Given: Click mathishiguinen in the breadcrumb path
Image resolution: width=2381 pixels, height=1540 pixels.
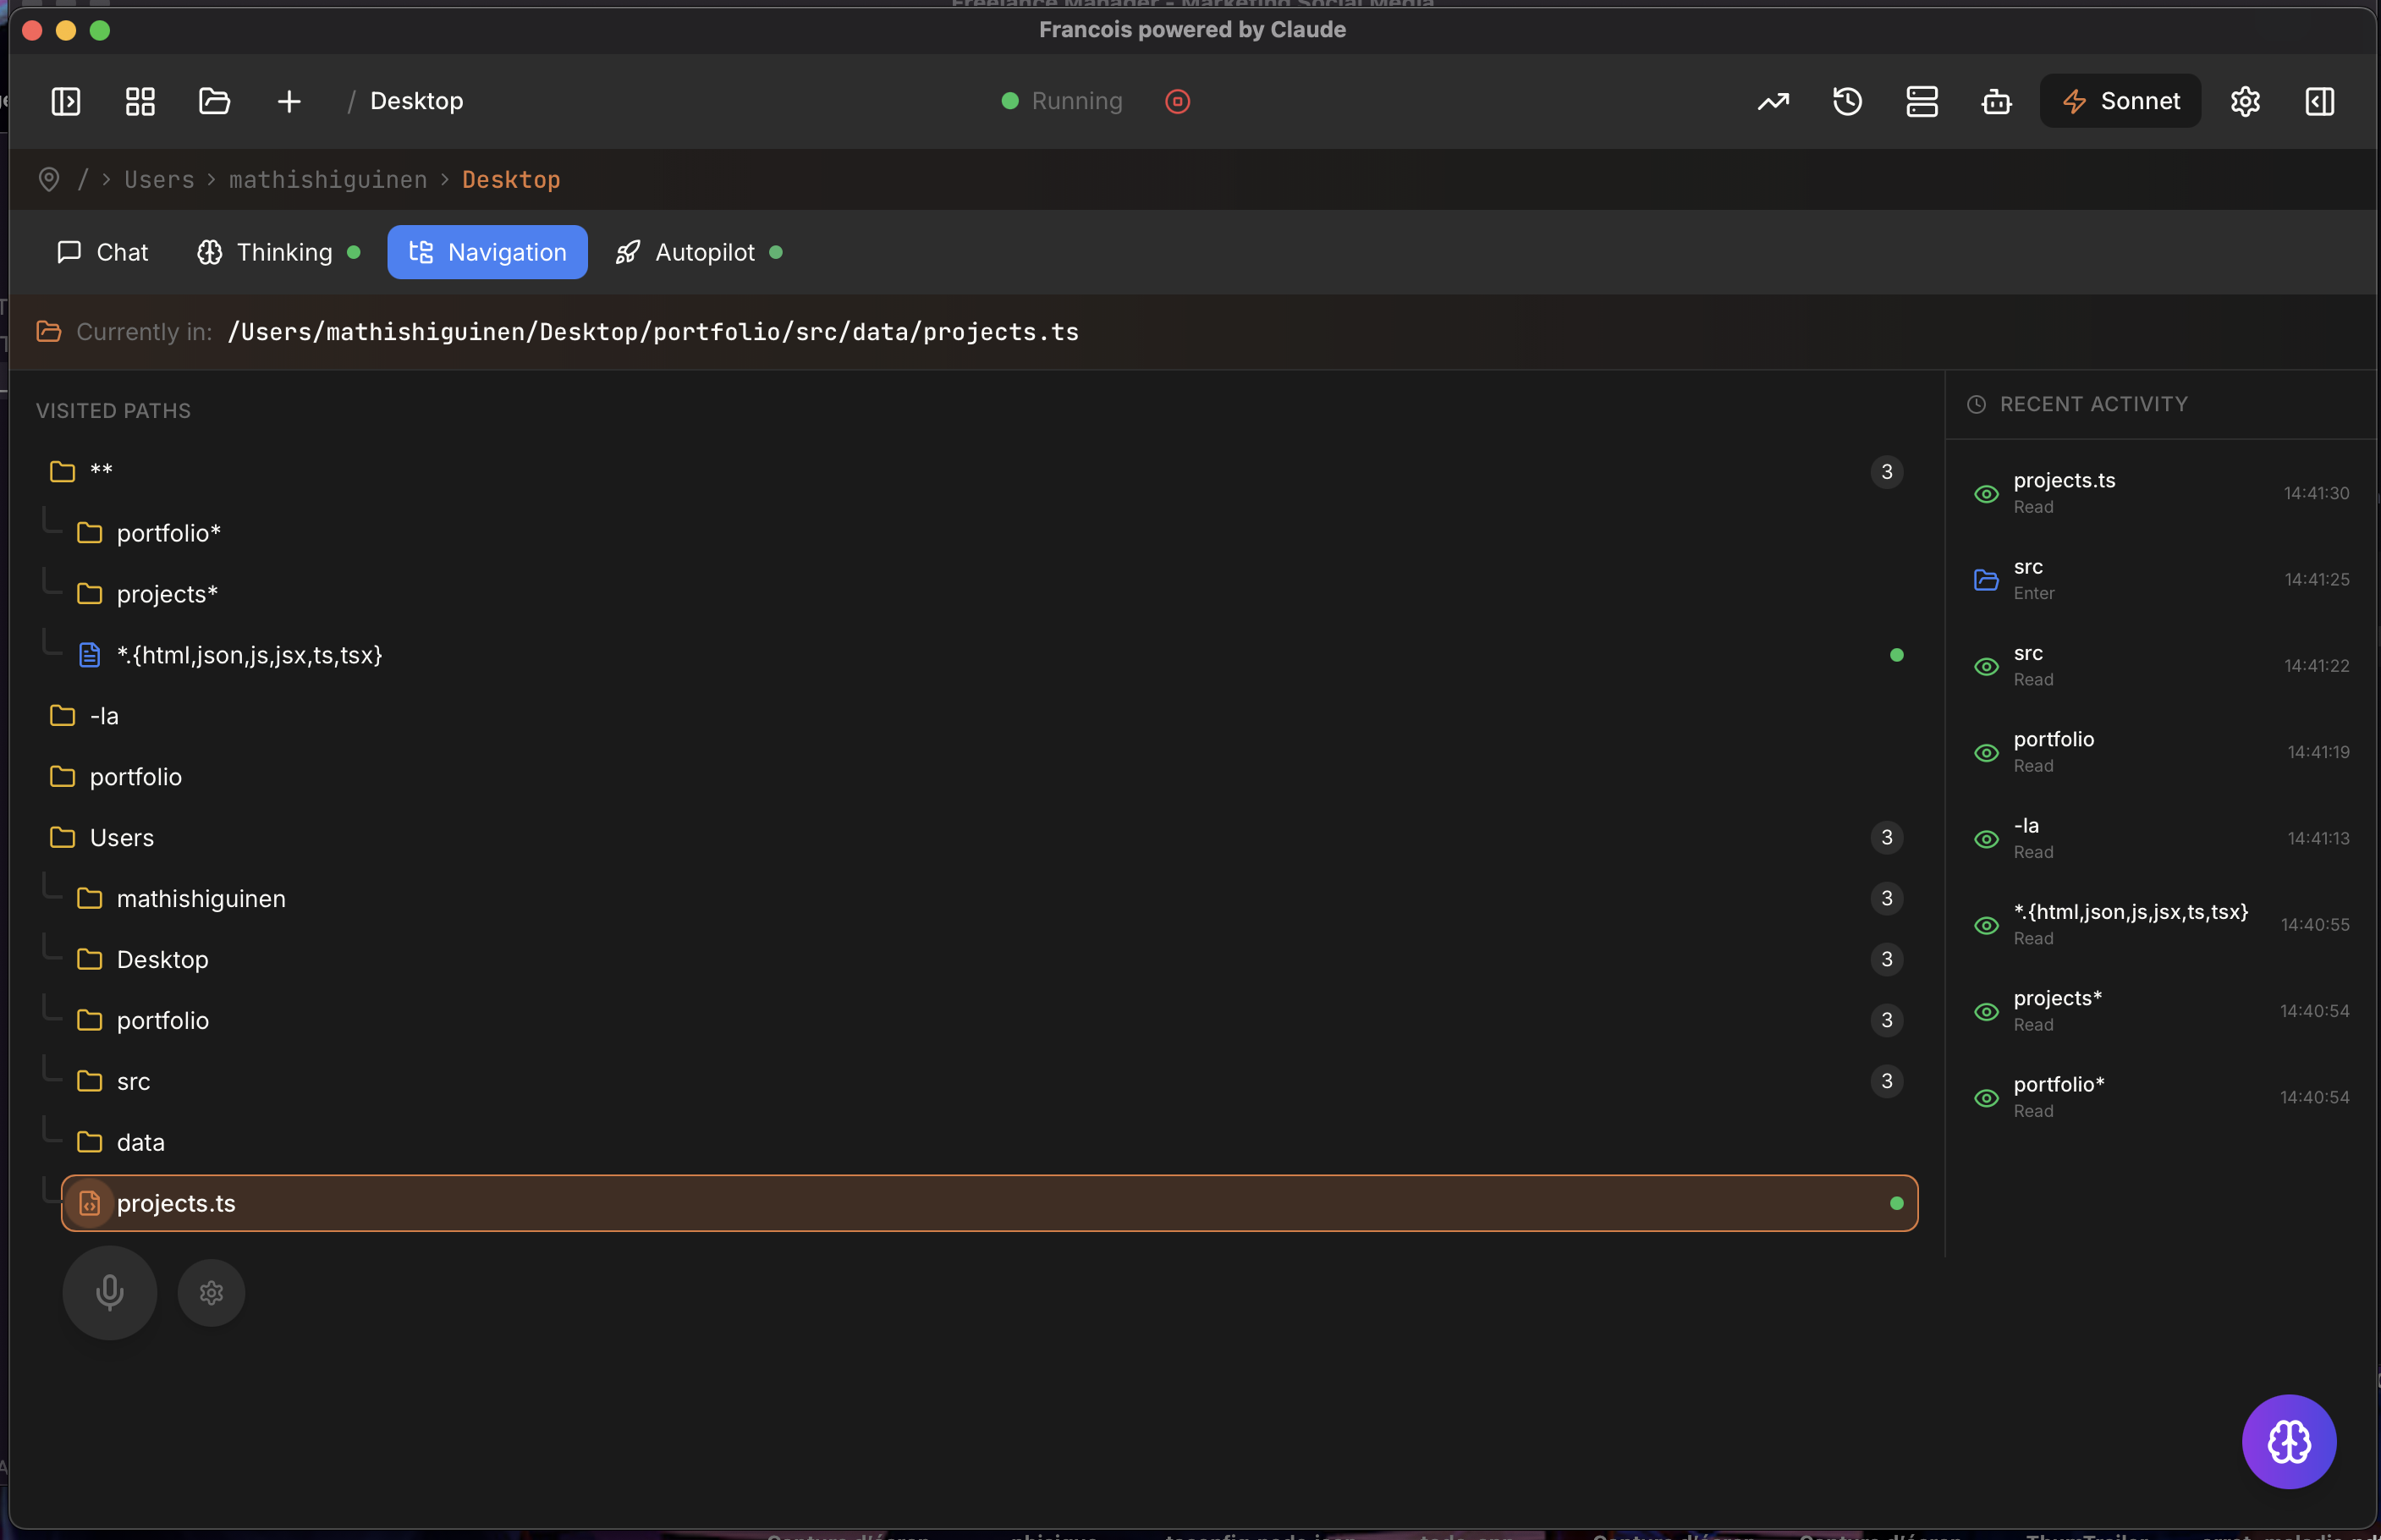Looking at the screenshot, I should [x=328, y=180].
